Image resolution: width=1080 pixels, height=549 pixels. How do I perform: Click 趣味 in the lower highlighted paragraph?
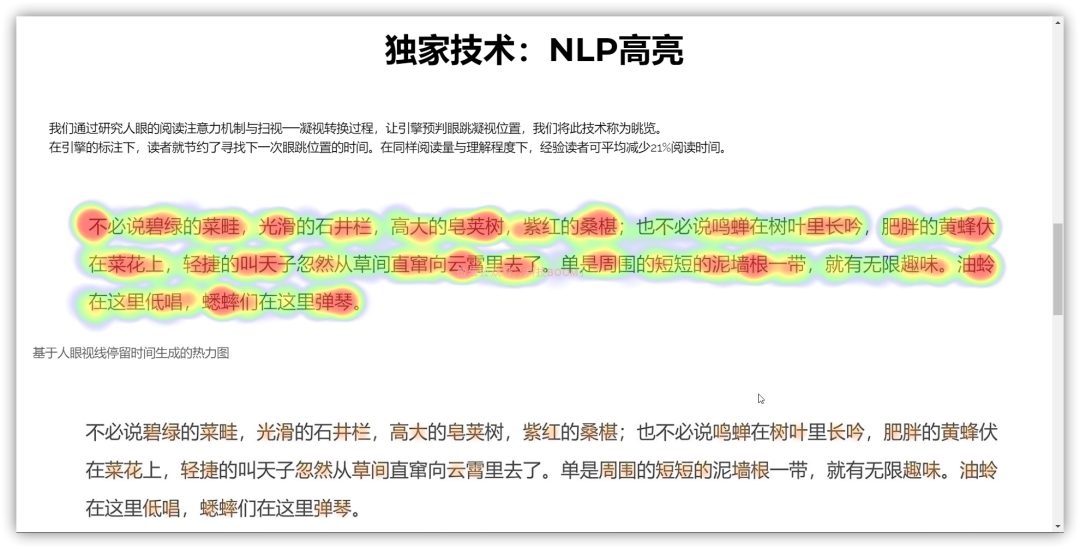click(x=922, y=470)
